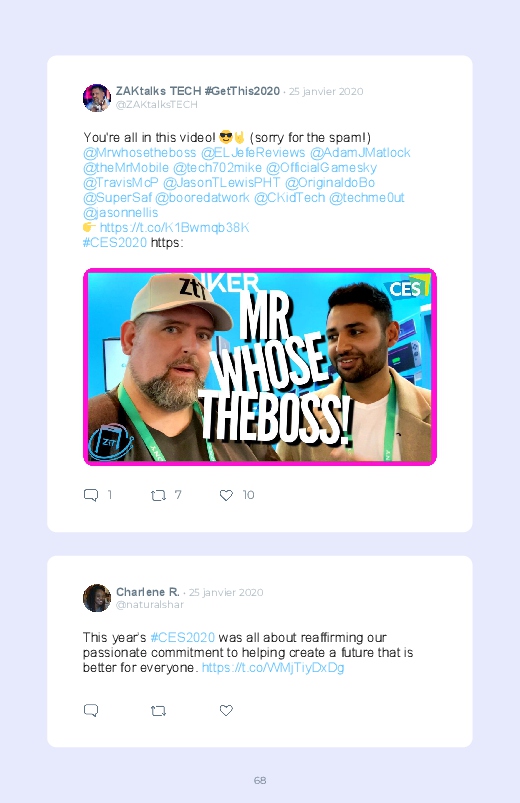Click the retweet icon on ZAKtalks tweet
The image size is (520, 803).
click(158, 495)
